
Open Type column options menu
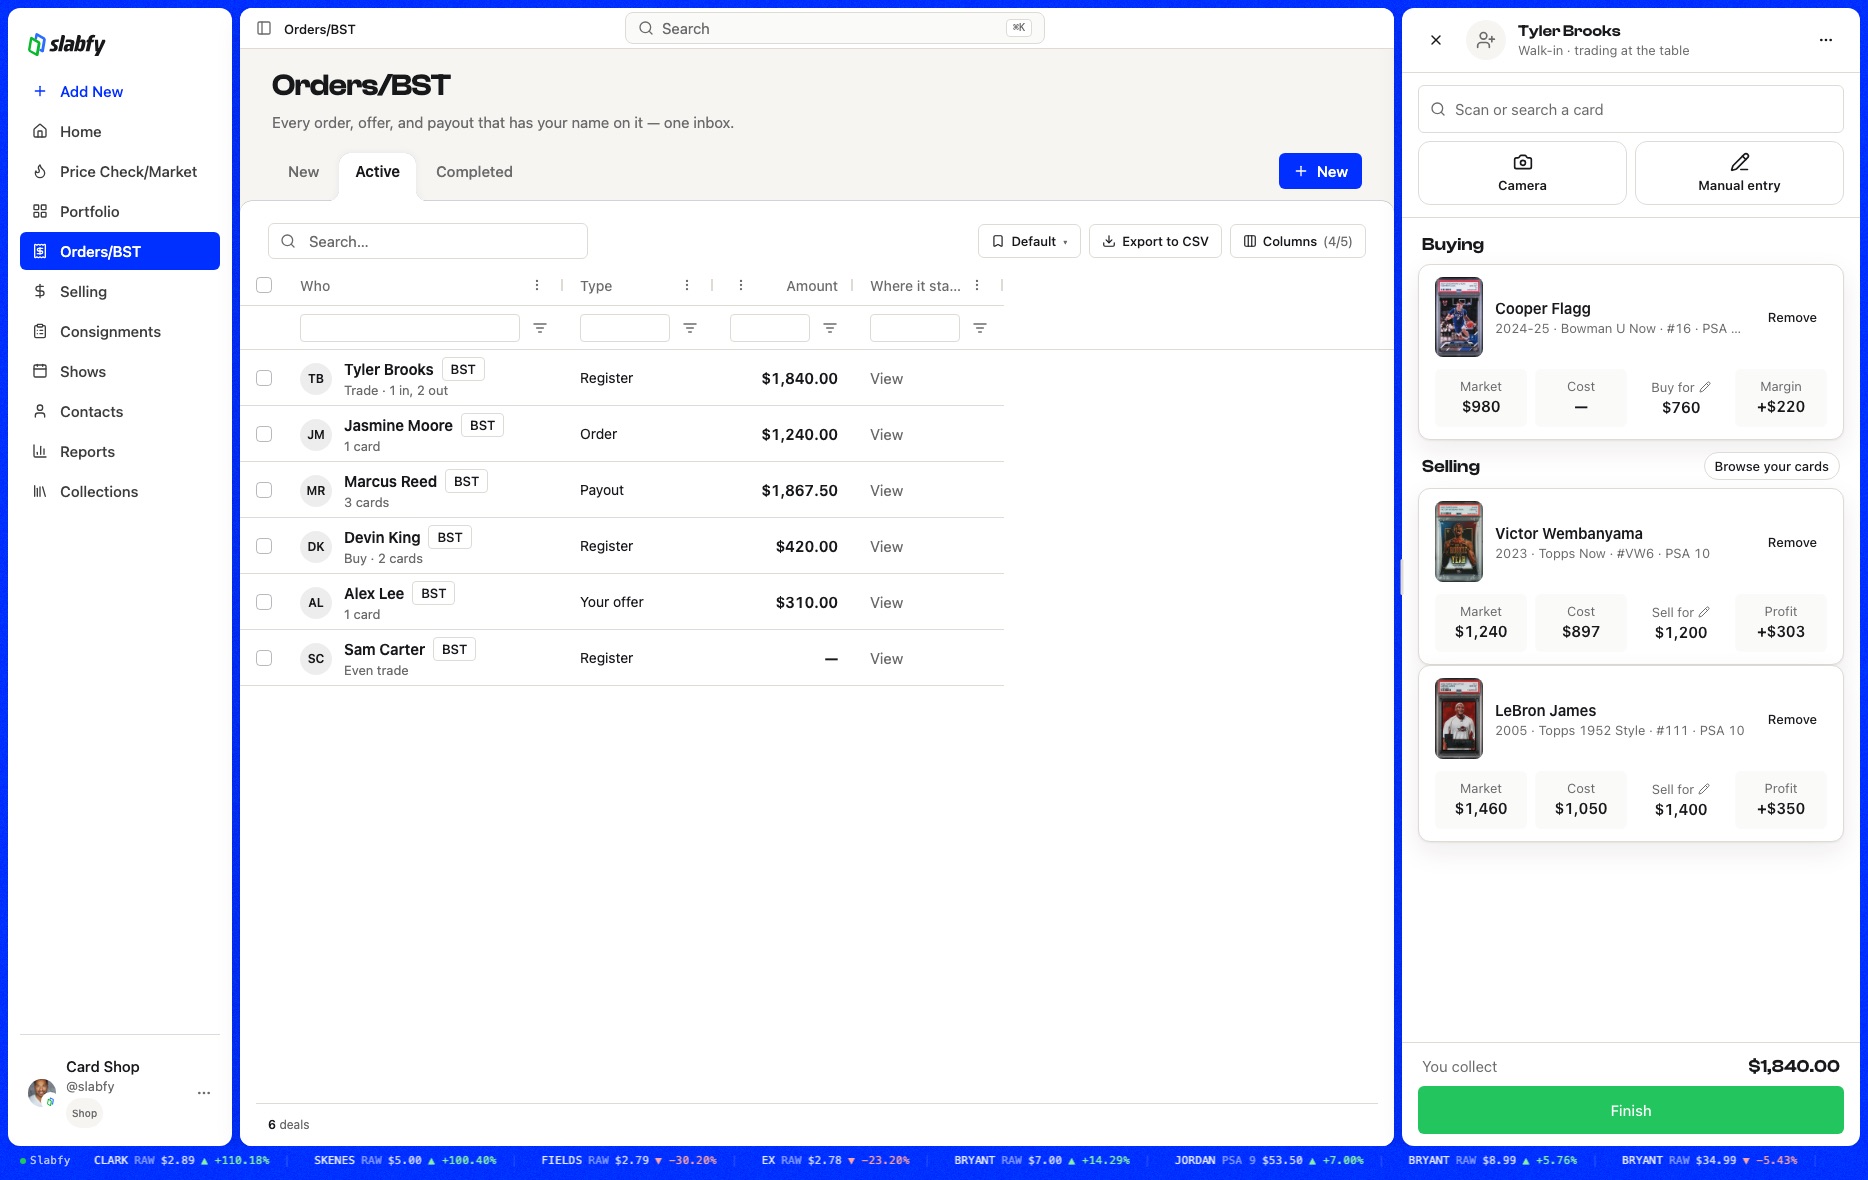coord(687,286)
